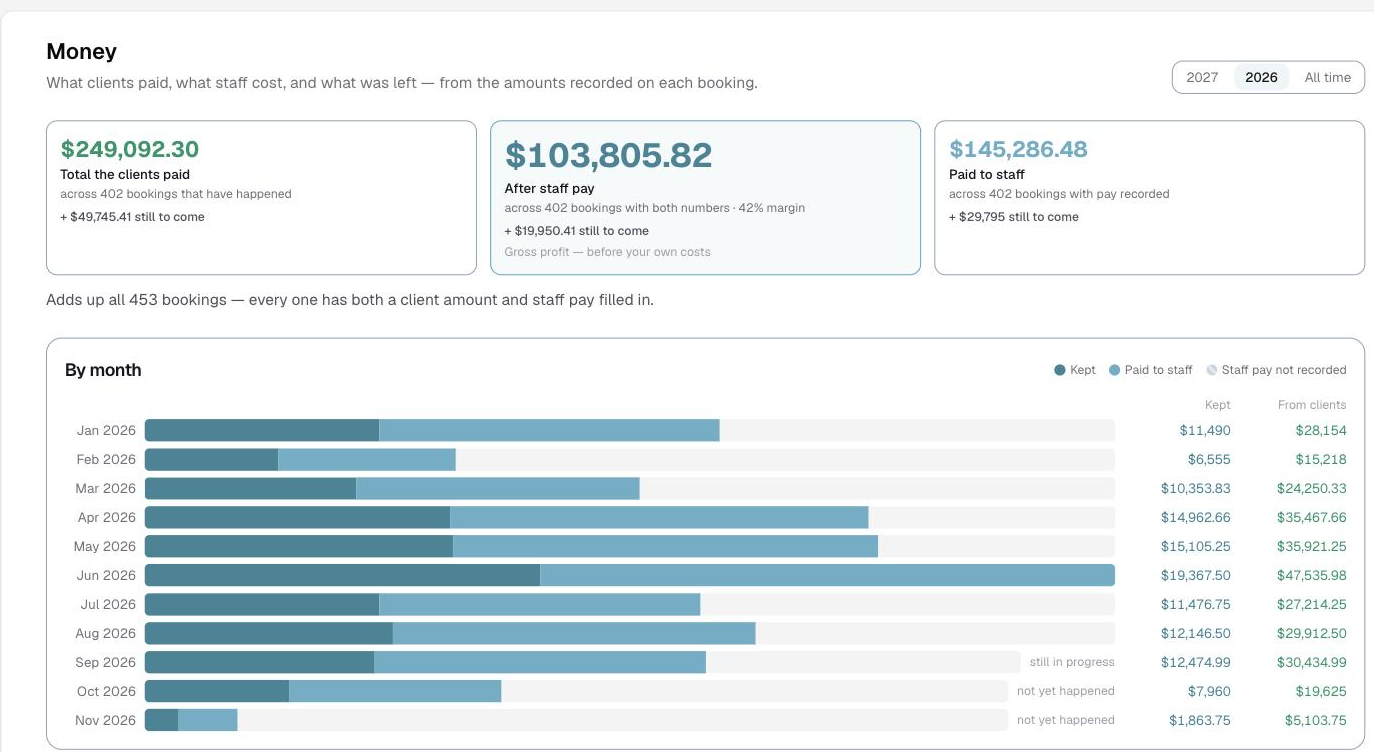
Task: Click the 'Adds up all 453 bookings' sentence
Action: point(350,300)
